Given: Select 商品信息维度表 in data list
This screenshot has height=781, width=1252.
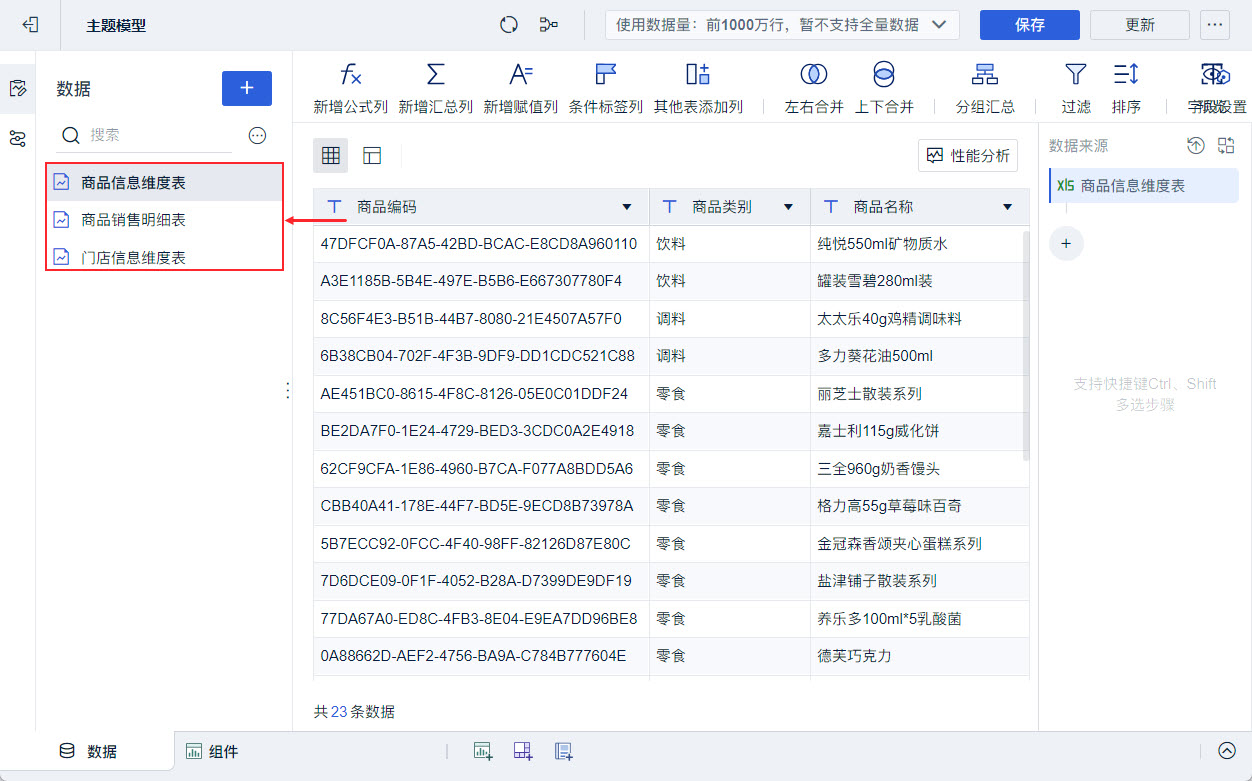Looking at the screenshot, I should click(x=164, y=183).
